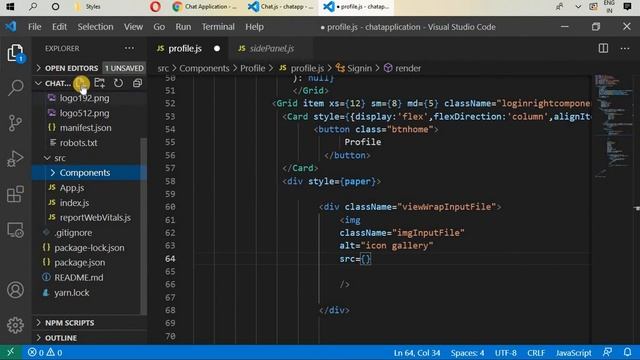
Task: Open the Search view in activity bar
Action: coord(16,87)
